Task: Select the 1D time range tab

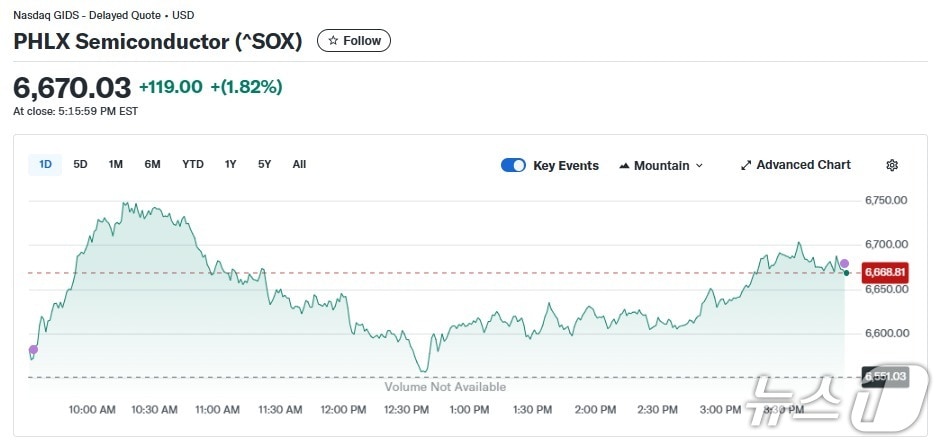Action: pos(46,164)
